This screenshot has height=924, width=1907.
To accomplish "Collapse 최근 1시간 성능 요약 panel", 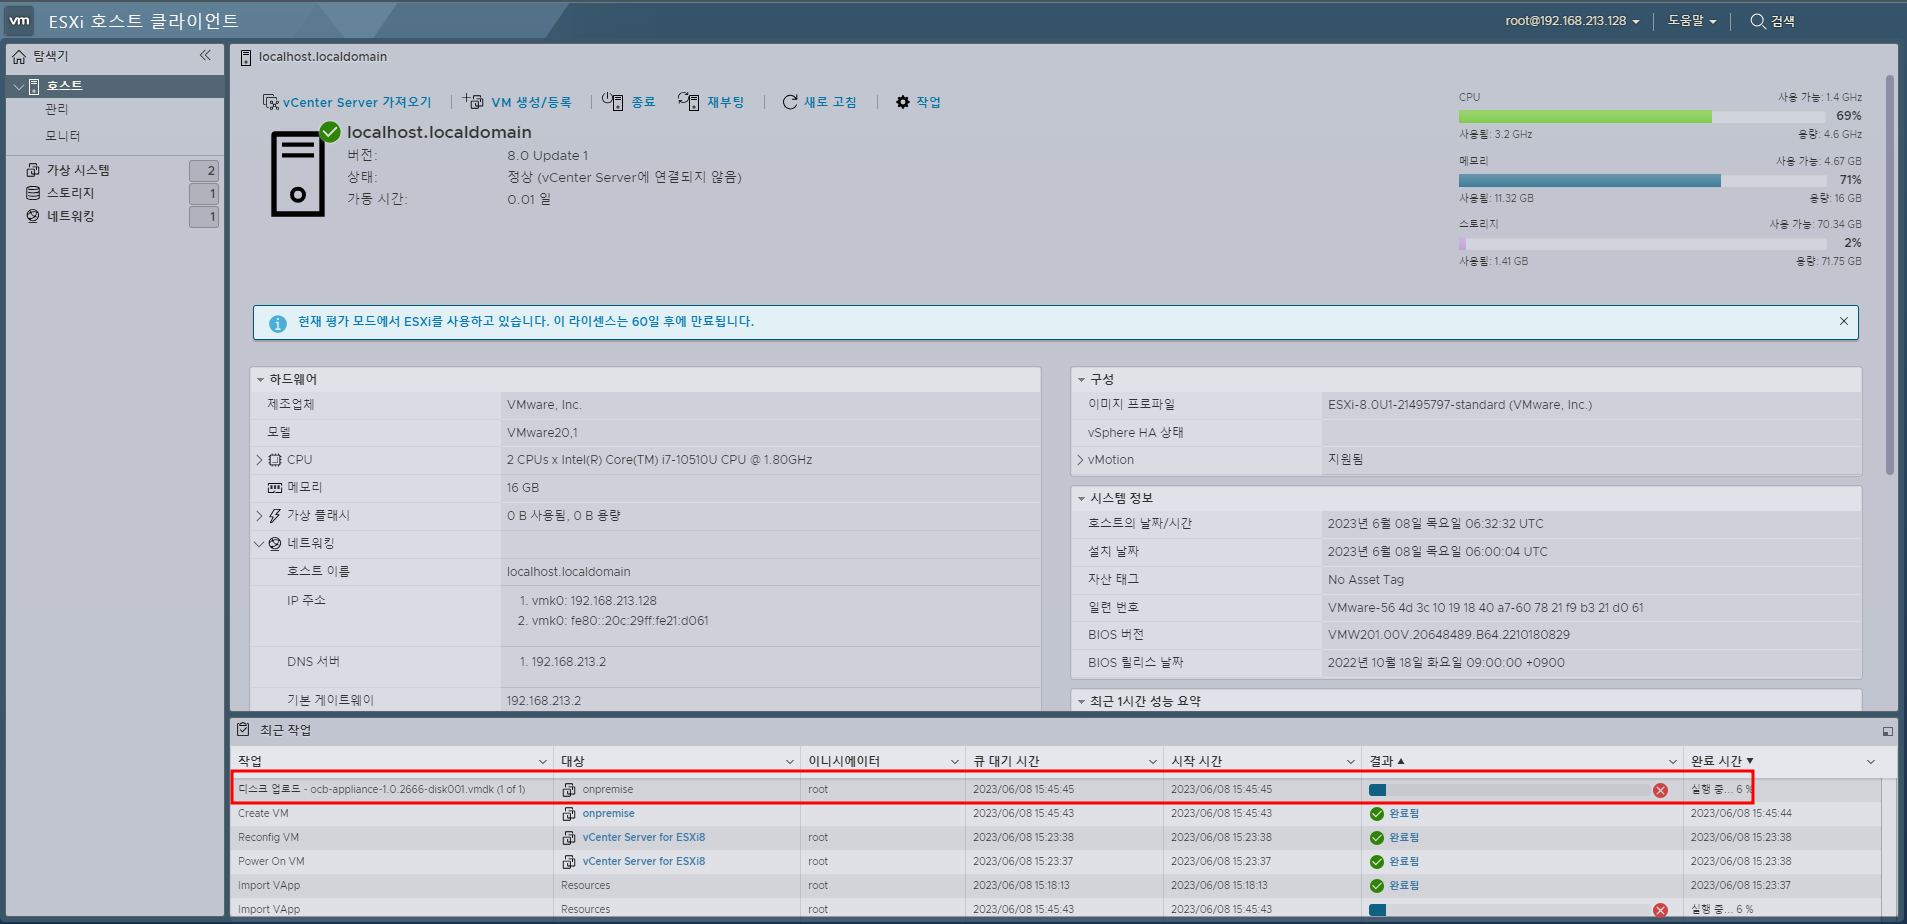I will (1081, 702).
